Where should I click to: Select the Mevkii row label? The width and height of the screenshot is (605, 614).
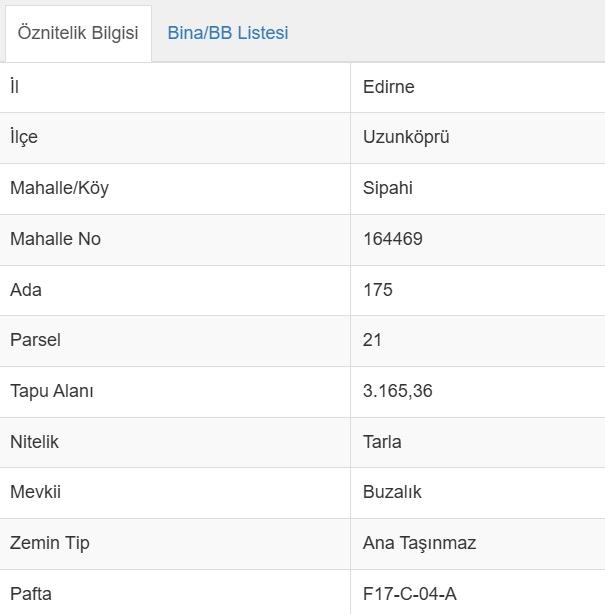[36, 492]
